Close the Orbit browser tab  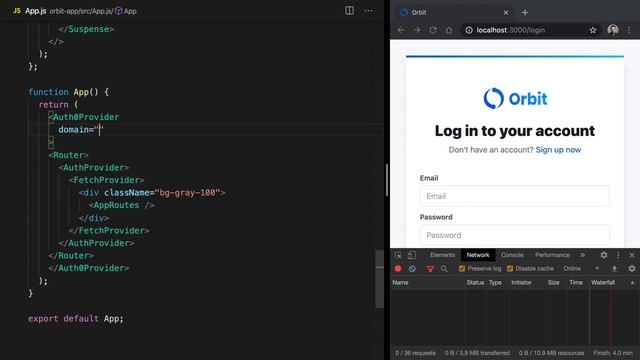pos(506,13)
